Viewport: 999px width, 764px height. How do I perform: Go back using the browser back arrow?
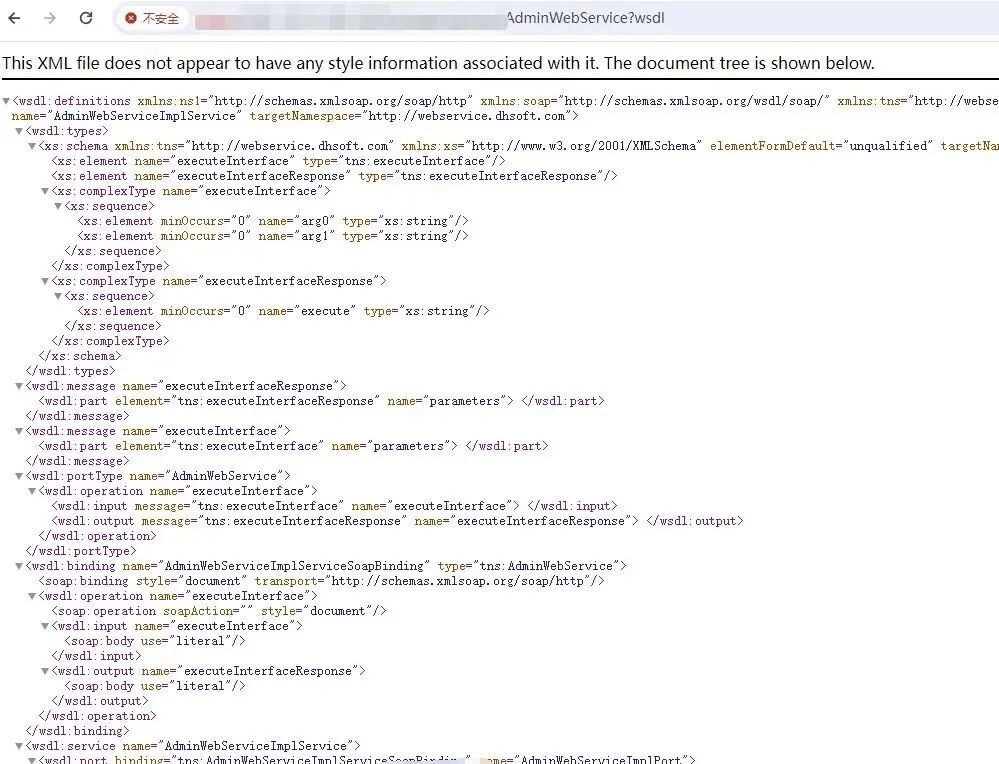point(14,18)
